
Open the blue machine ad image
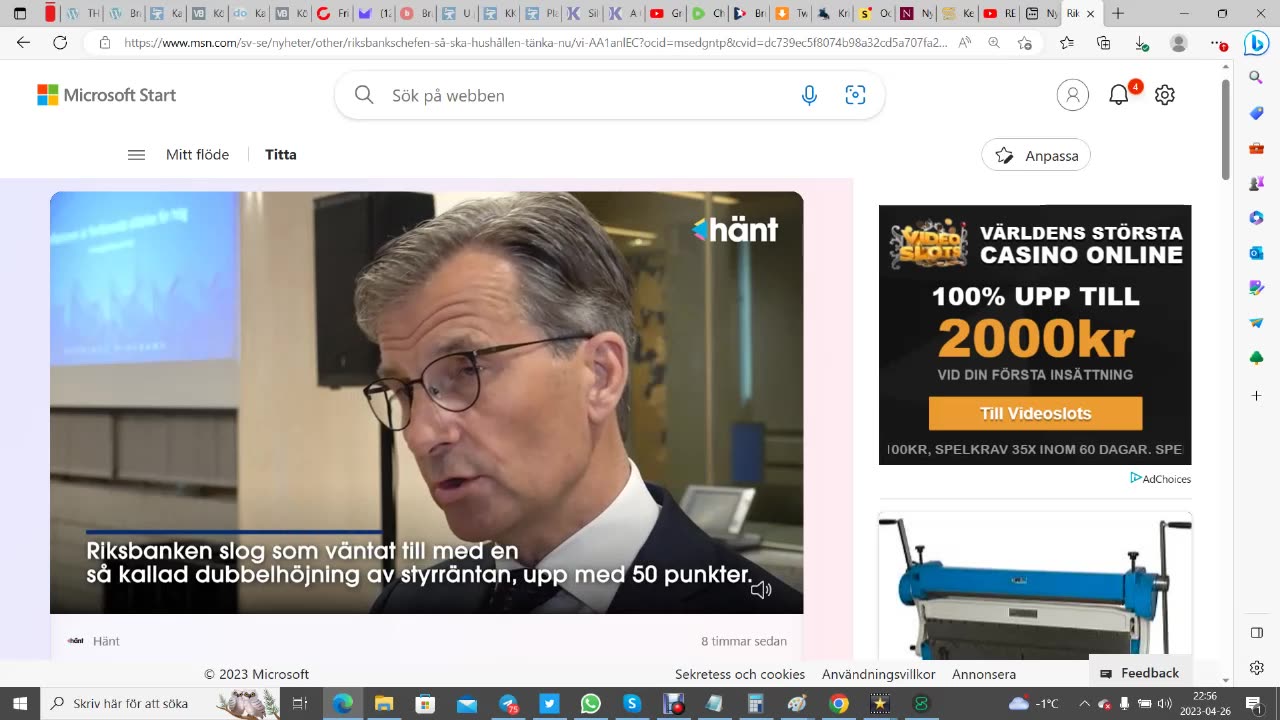(1035, 586)
